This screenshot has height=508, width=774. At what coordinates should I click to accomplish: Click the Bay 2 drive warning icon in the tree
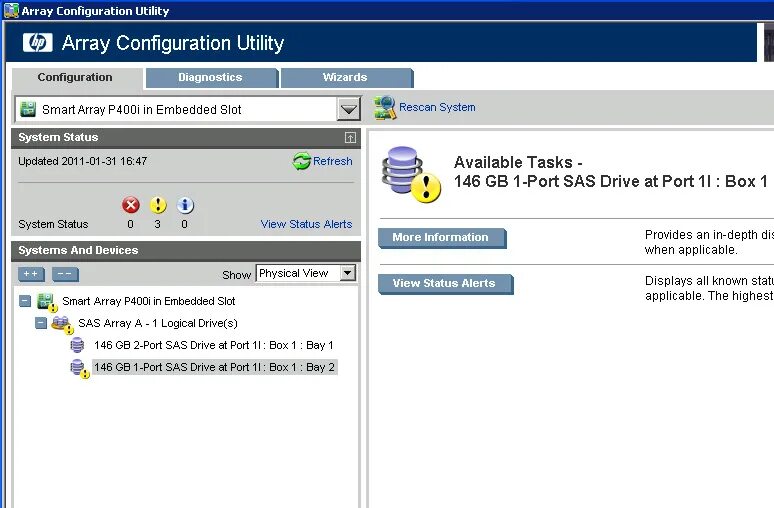79,368
